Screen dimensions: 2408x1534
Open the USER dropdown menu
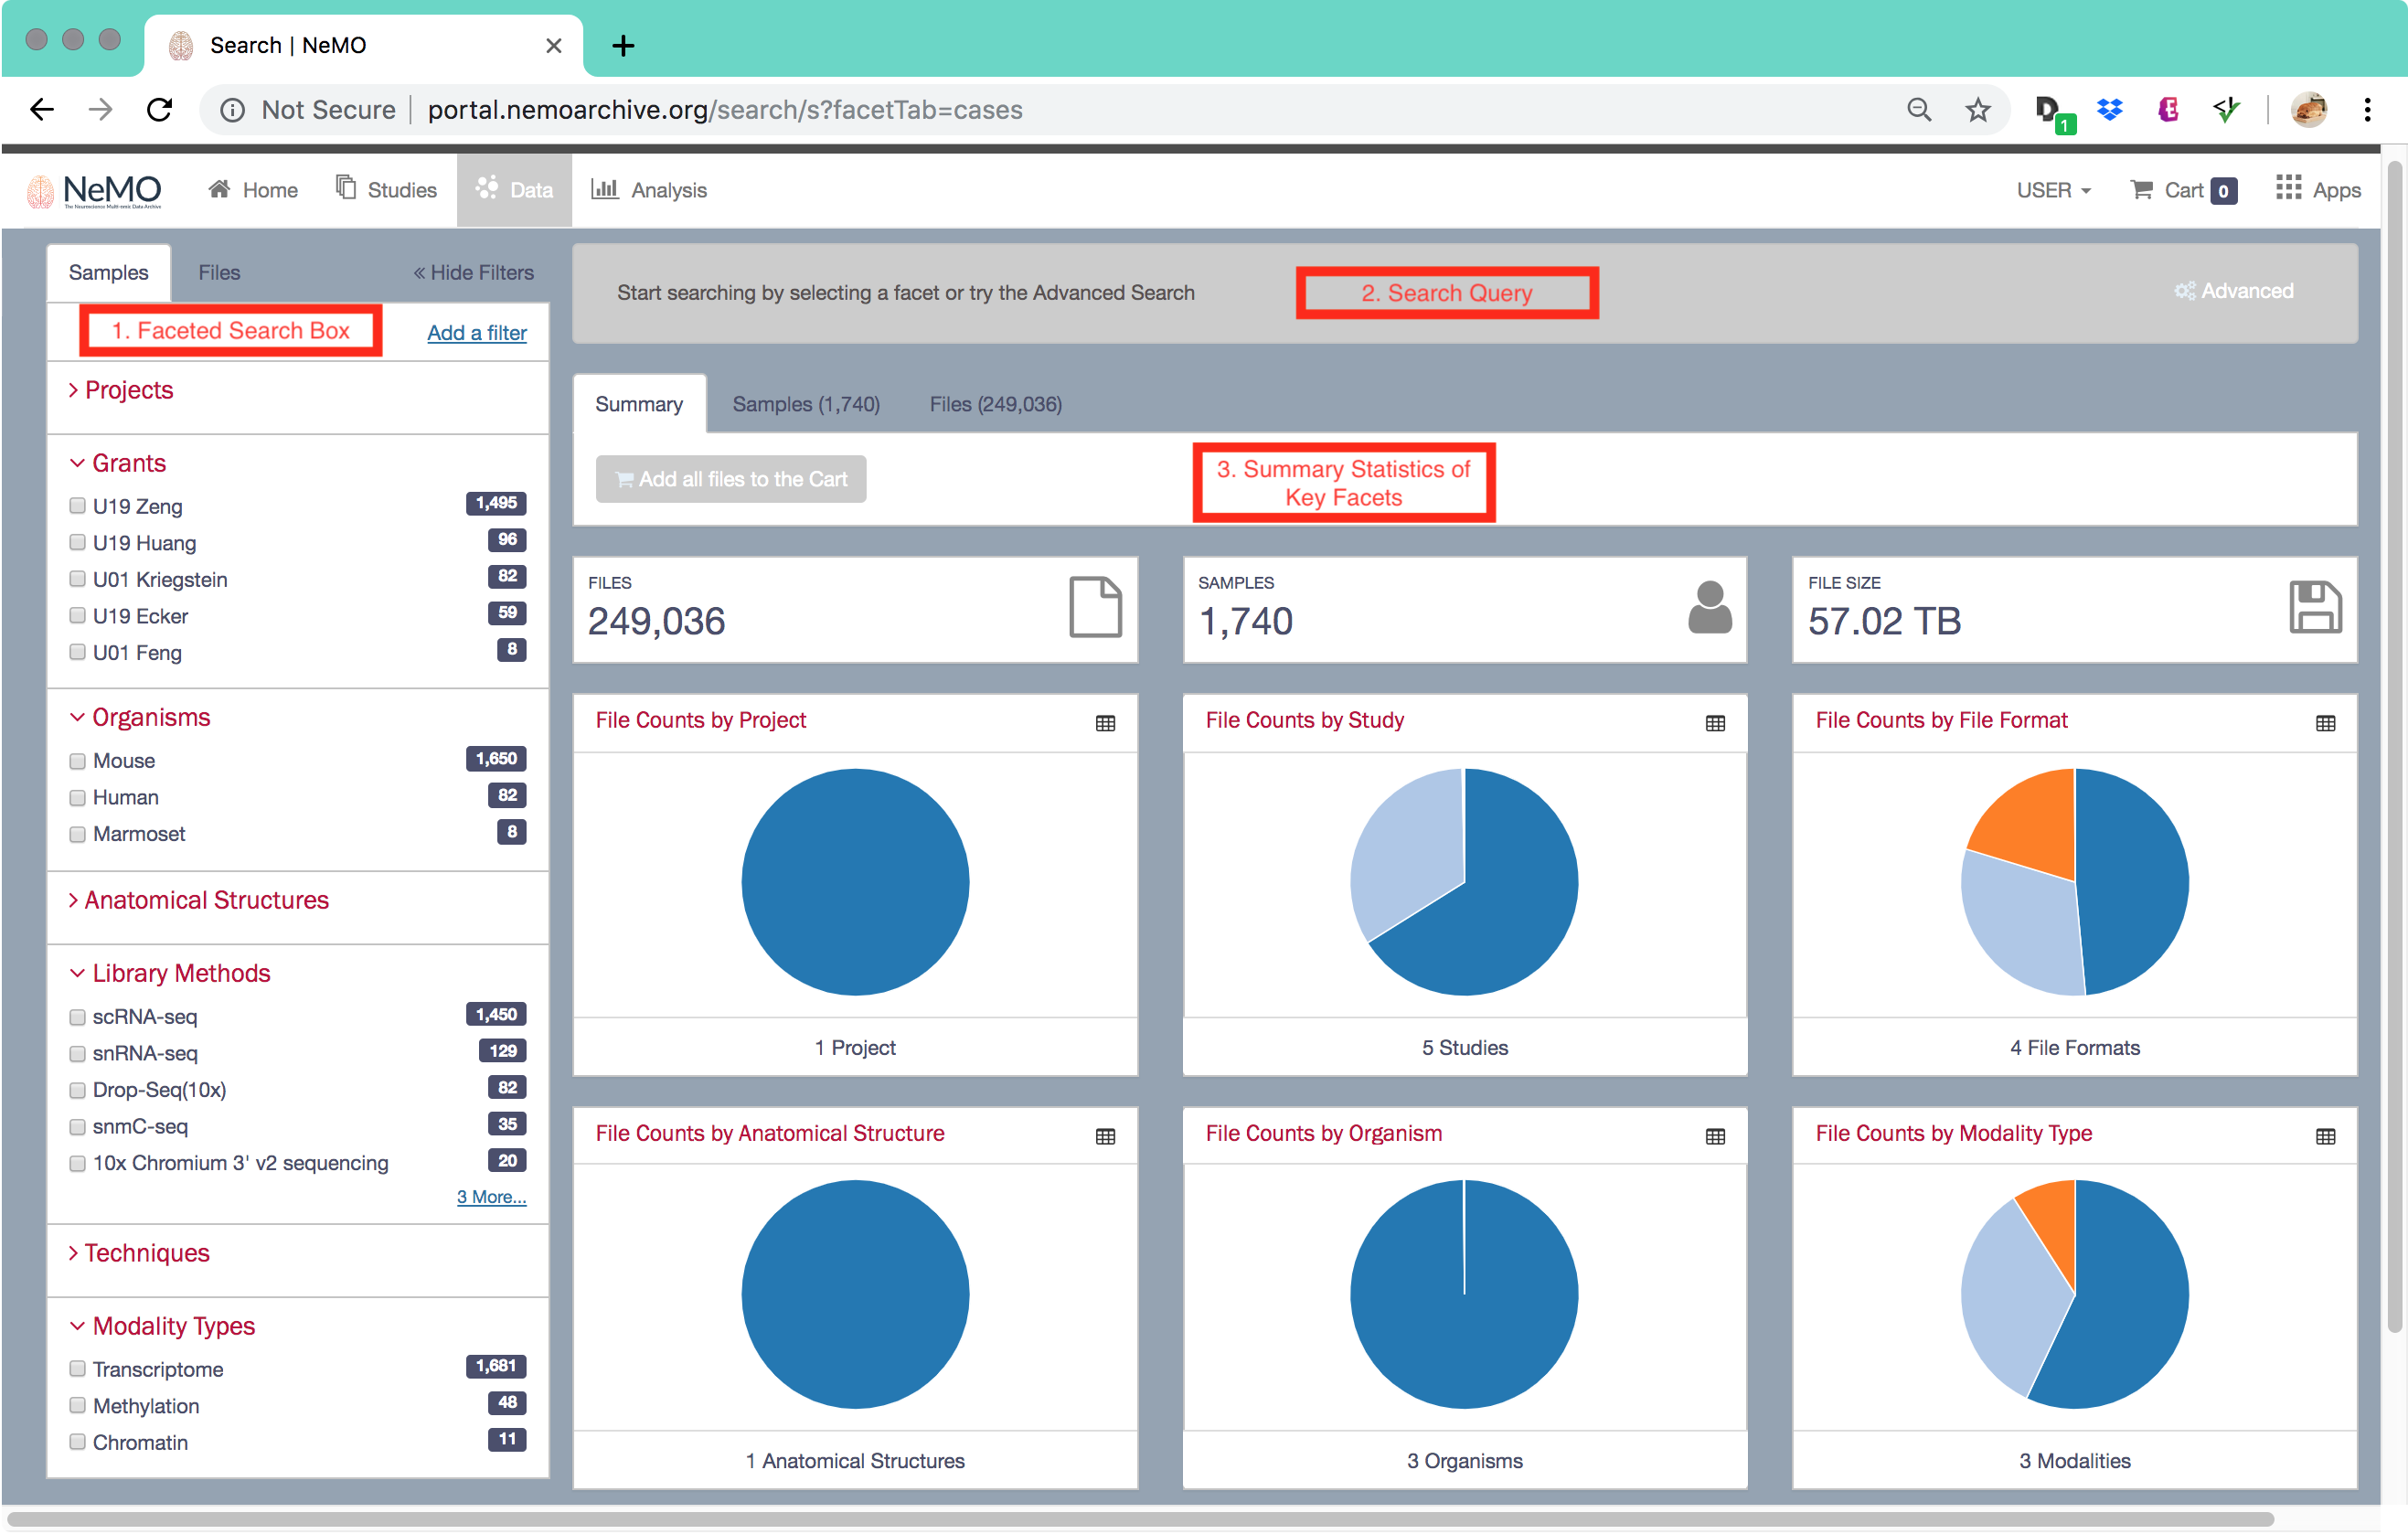(2052, 190)
